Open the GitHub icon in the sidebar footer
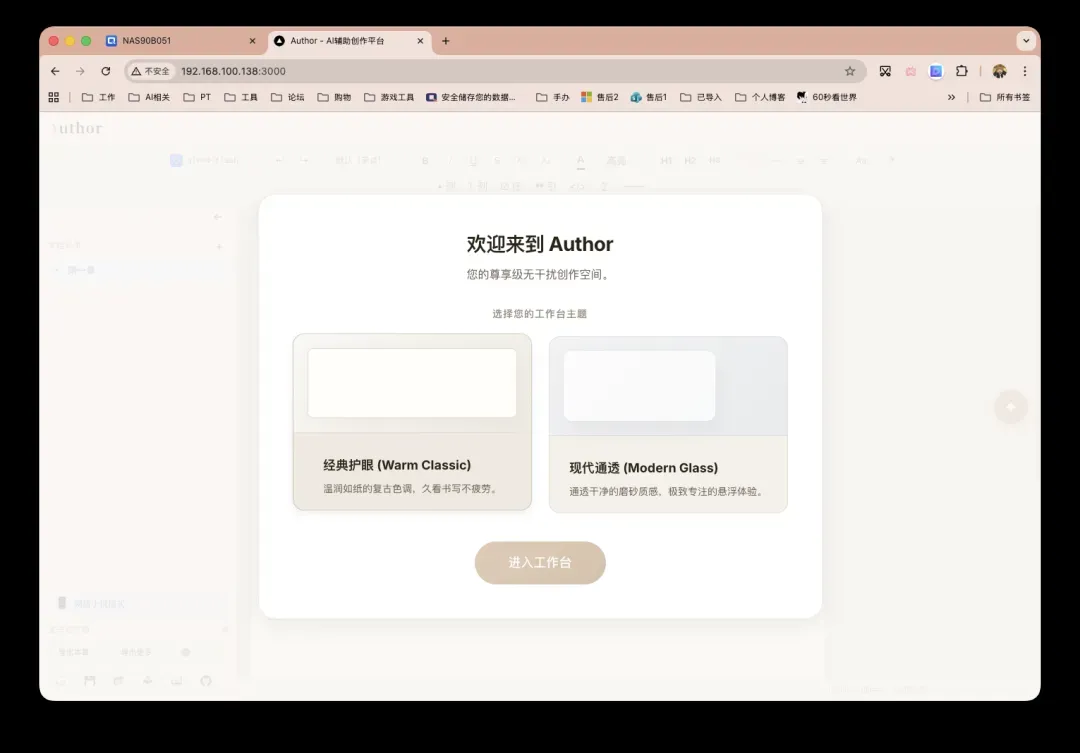Screen dimensions: 1080x753 (x=206, y=681)
